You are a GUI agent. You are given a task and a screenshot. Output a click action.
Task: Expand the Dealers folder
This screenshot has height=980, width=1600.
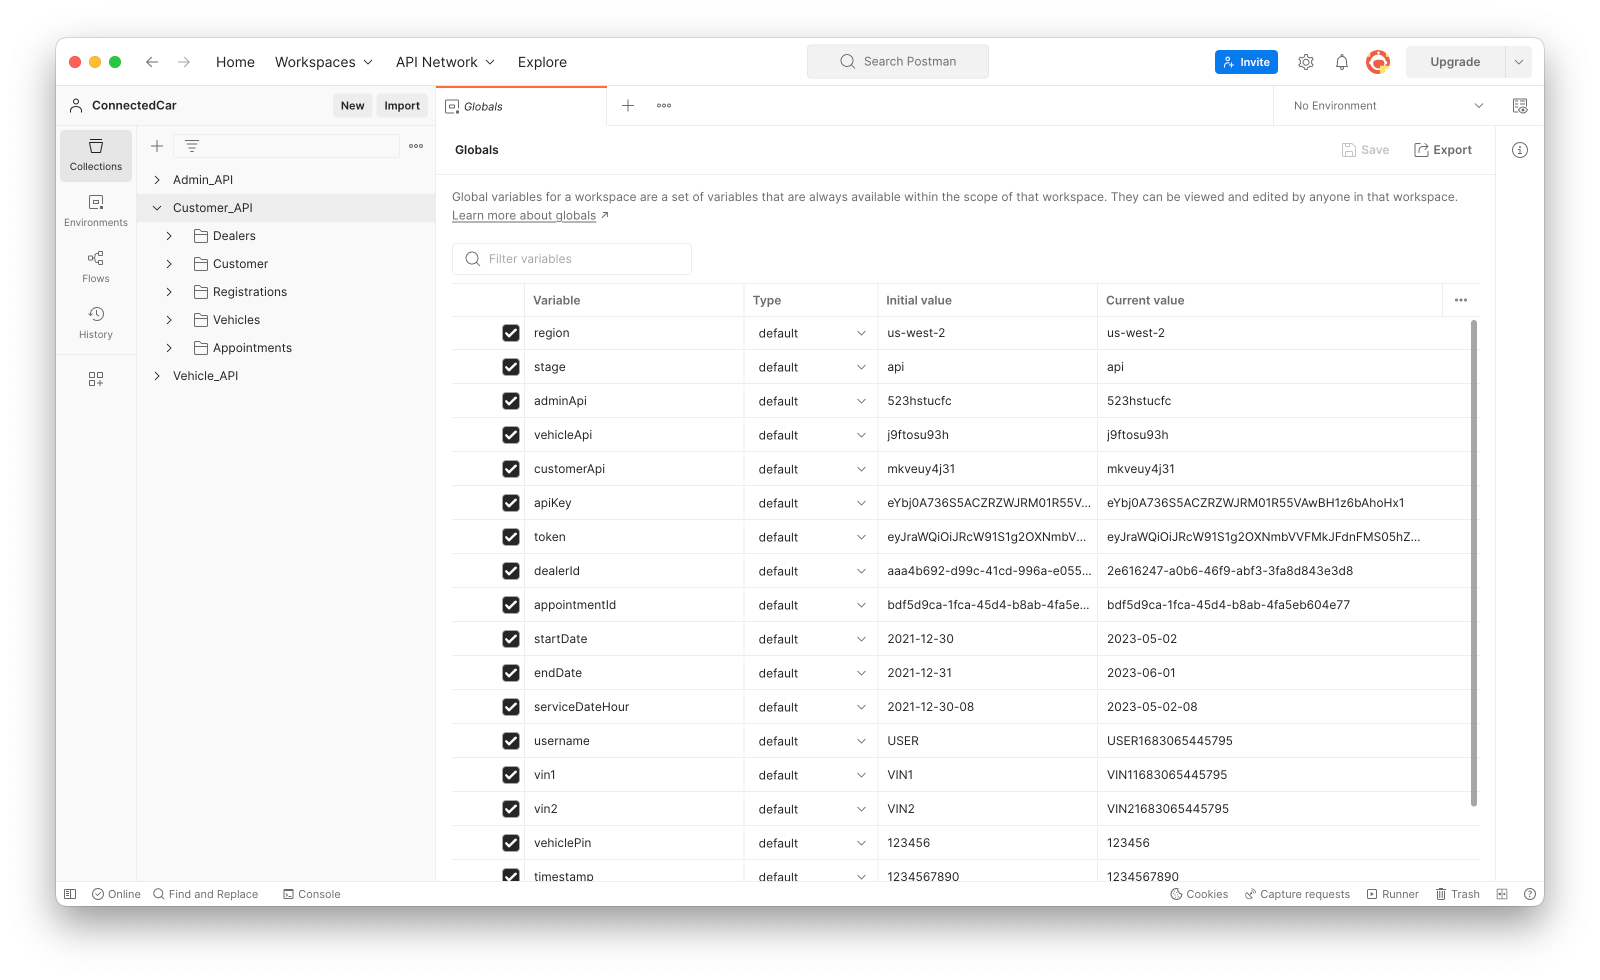(x=169, y=236)
